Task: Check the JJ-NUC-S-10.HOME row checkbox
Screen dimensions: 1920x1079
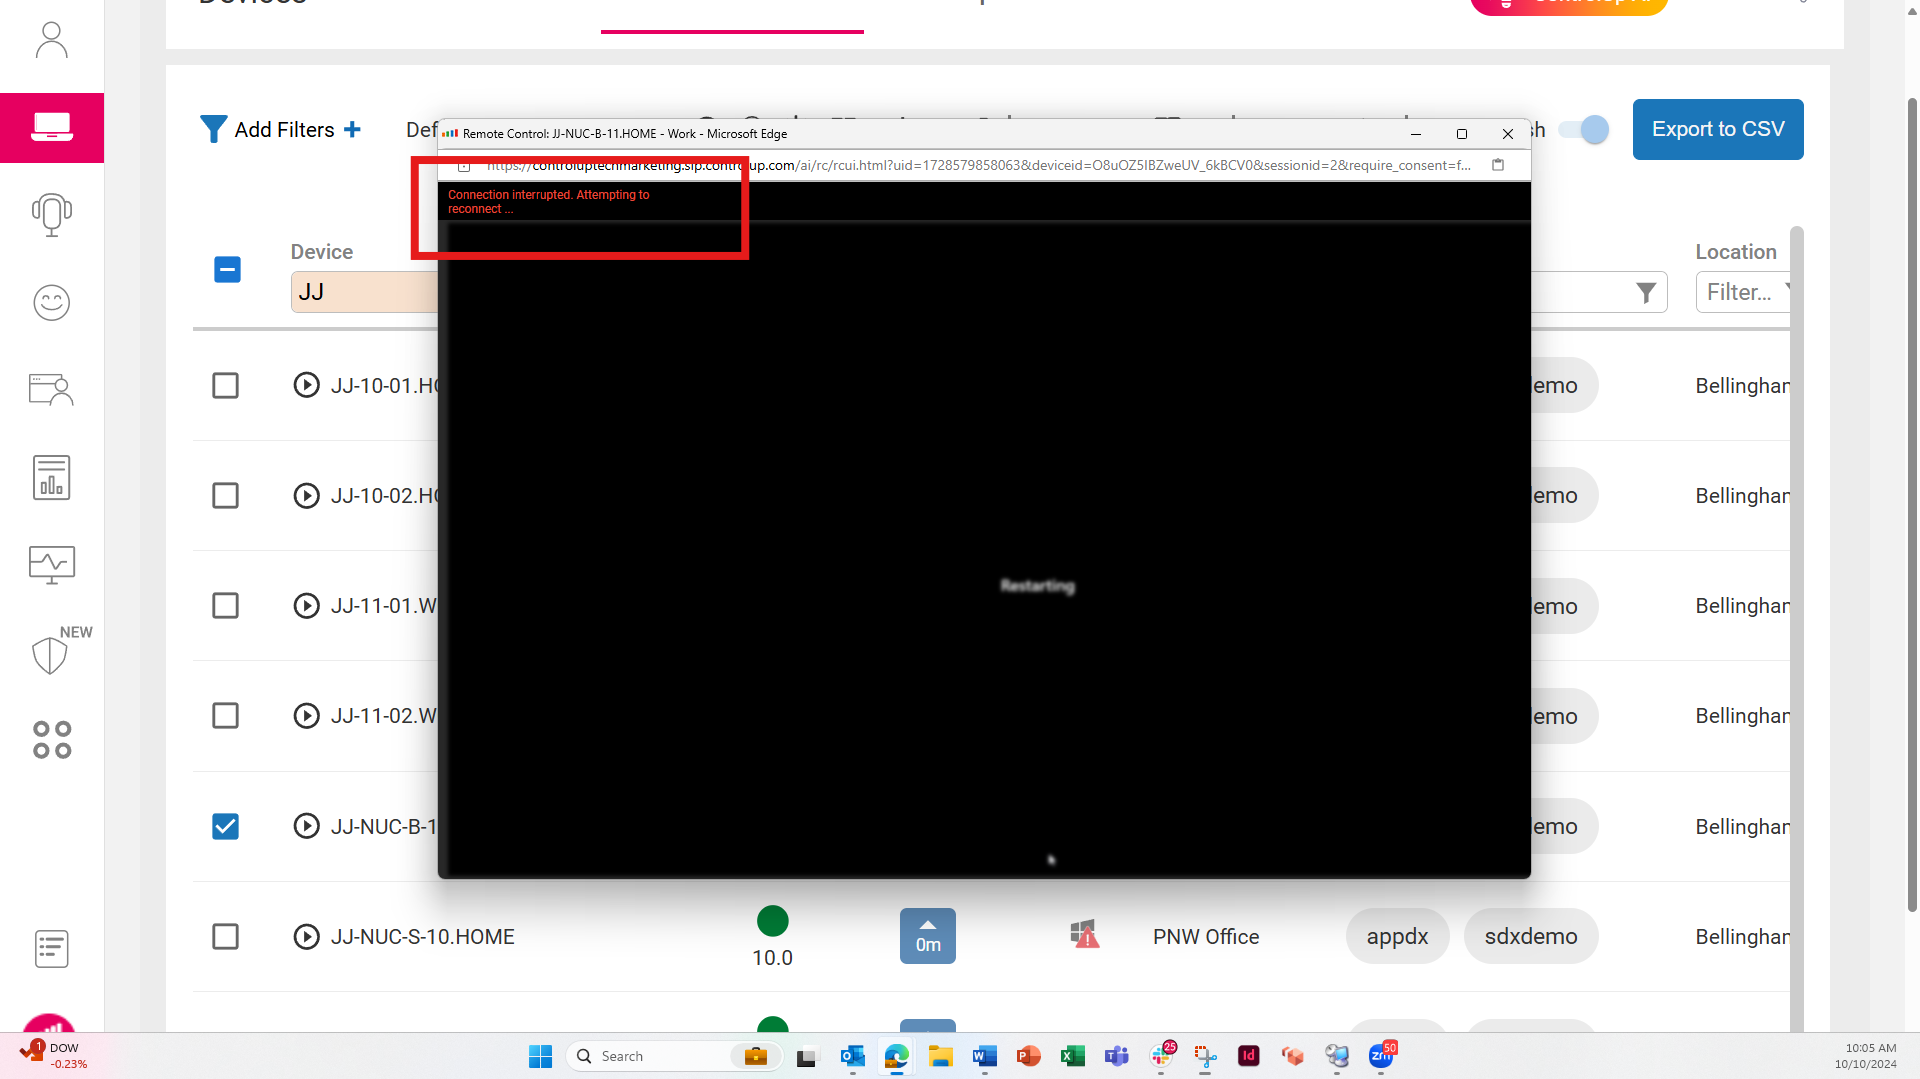Action: click(x=225, y=937)
